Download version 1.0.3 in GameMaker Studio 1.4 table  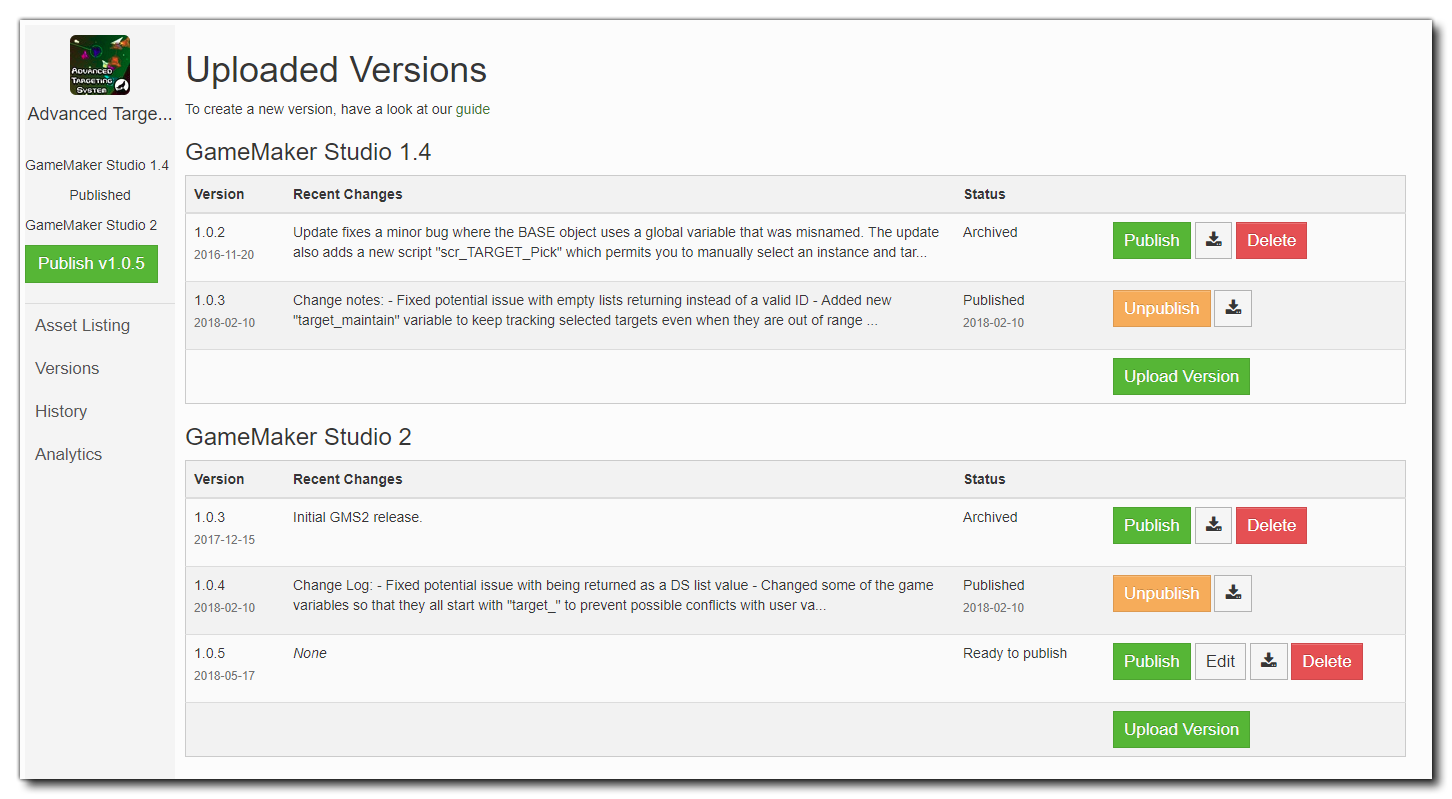coord(1232,308)
